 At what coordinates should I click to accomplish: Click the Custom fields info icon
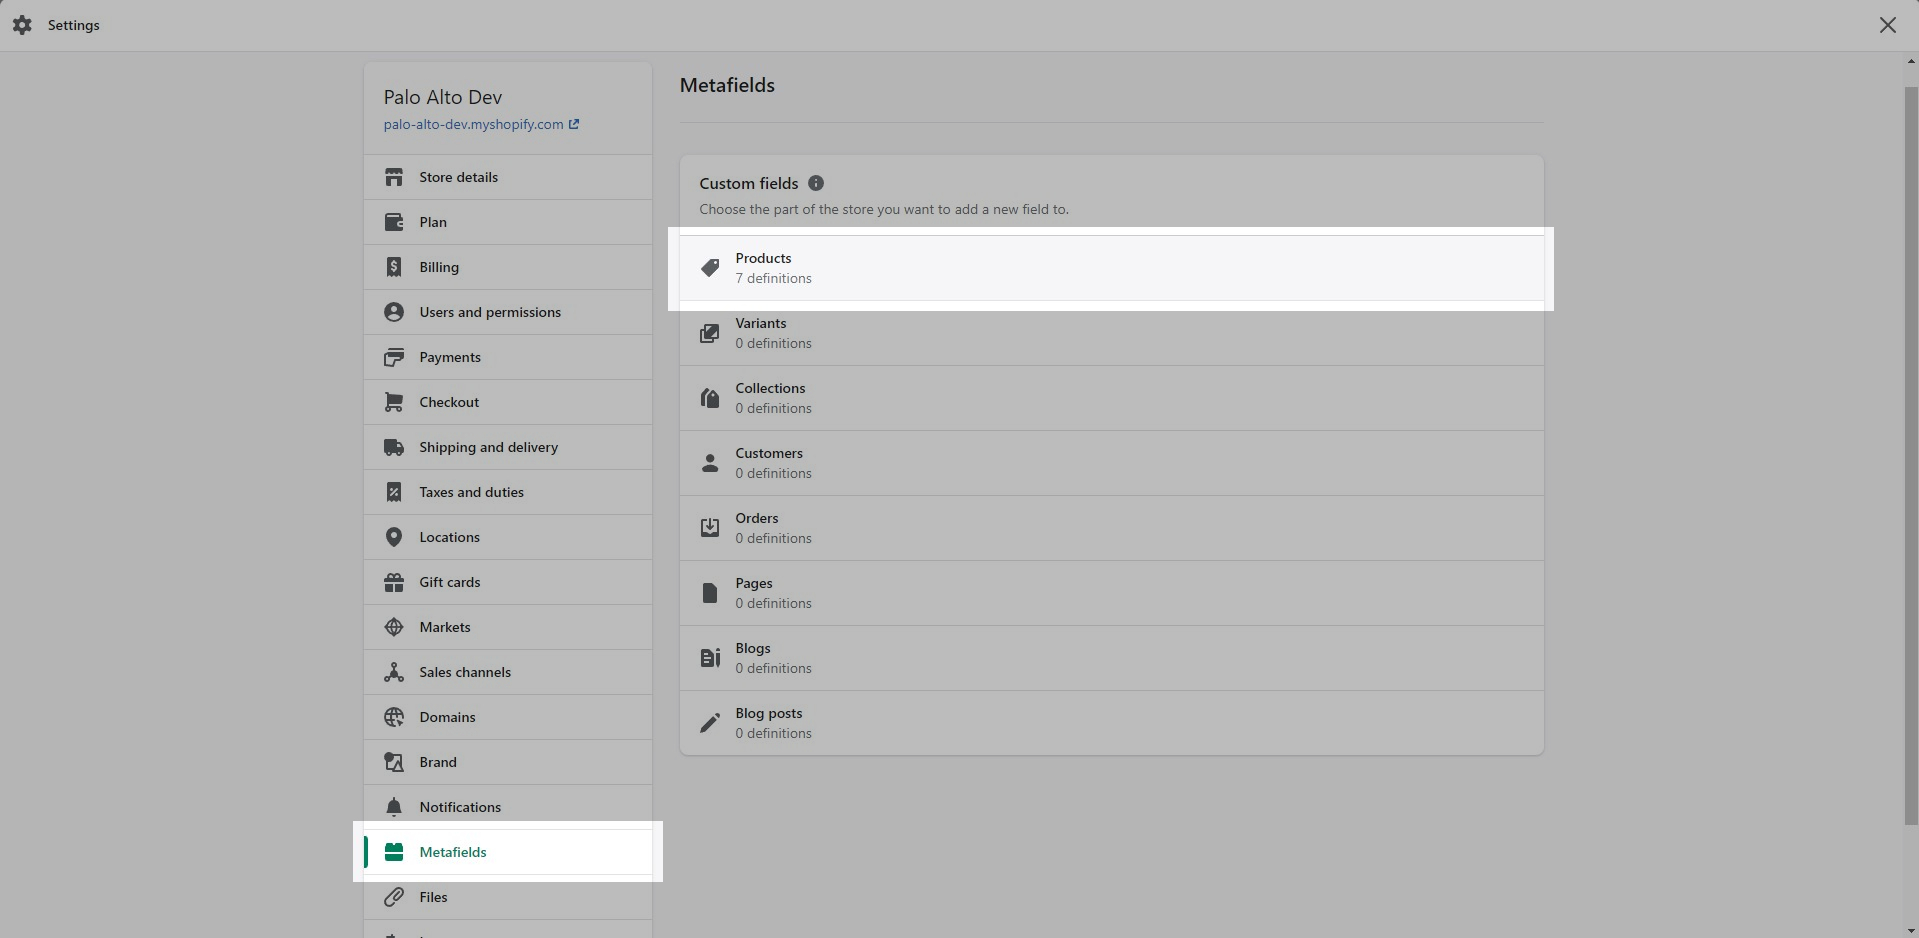816,183
